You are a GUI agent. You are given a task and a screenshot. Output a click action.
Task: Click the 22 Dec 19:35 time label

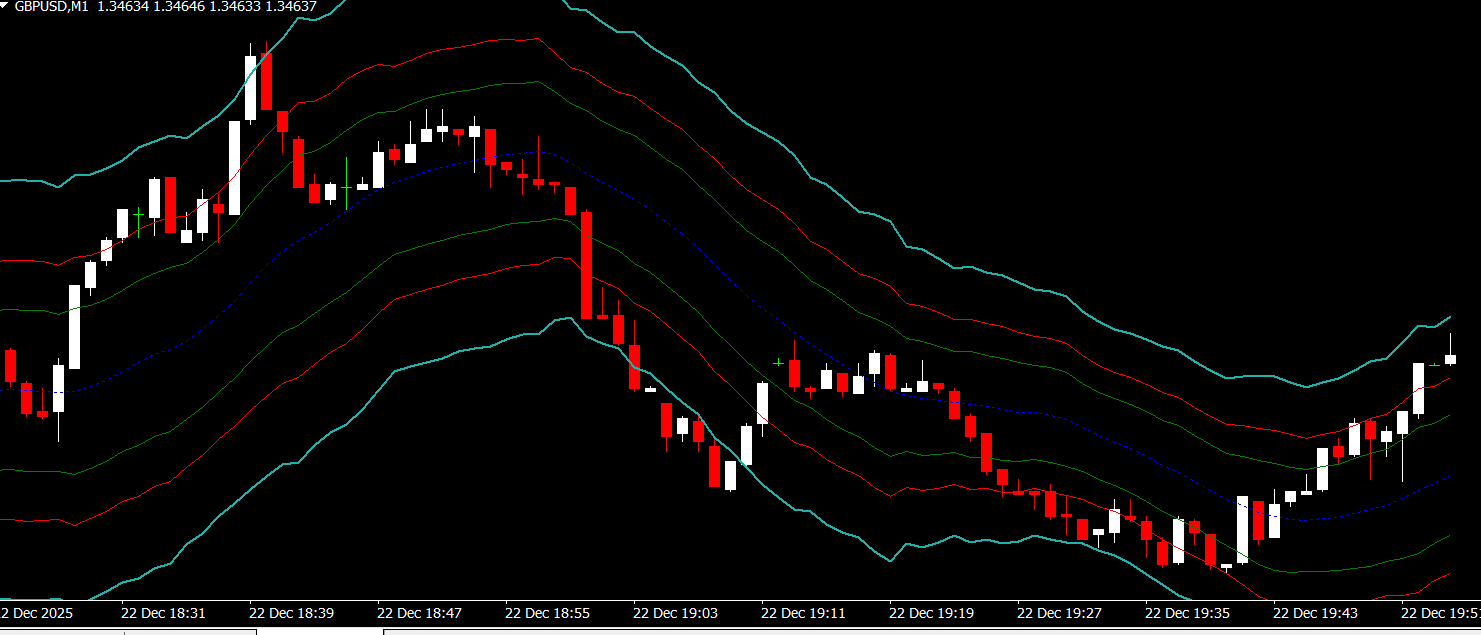tap(1187, 612)
